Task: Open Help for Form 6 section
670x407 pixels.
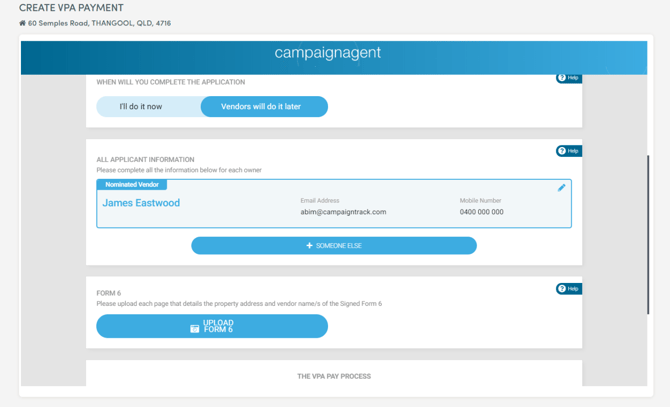Action: [569, 289]
